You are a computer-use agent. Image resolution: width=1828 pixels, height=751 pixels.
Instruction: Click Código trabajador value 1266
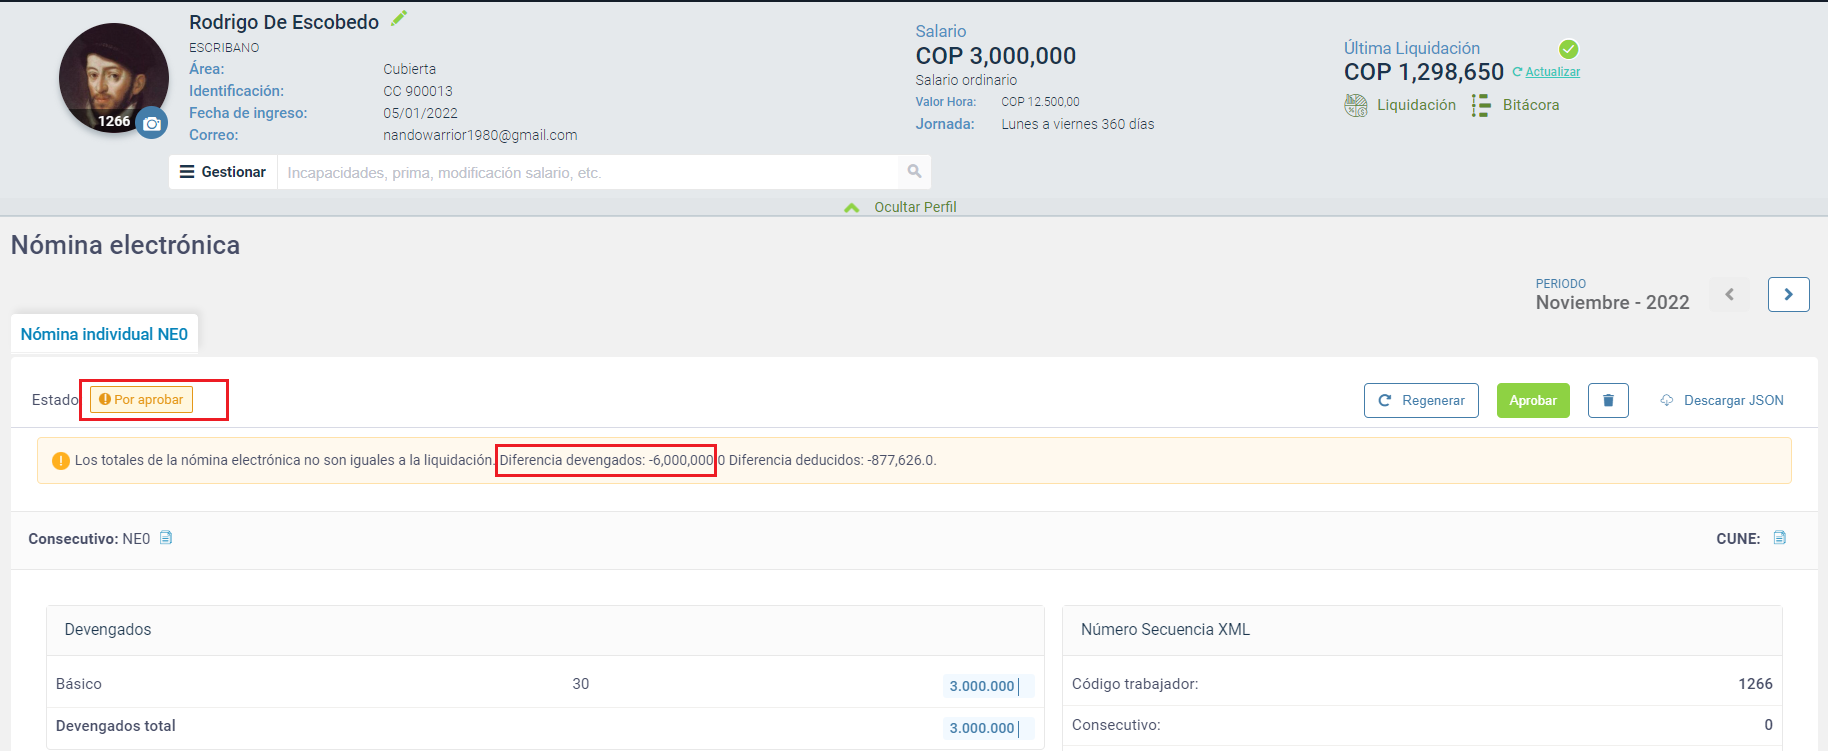pyautogui.click(x=1755, y=684)
